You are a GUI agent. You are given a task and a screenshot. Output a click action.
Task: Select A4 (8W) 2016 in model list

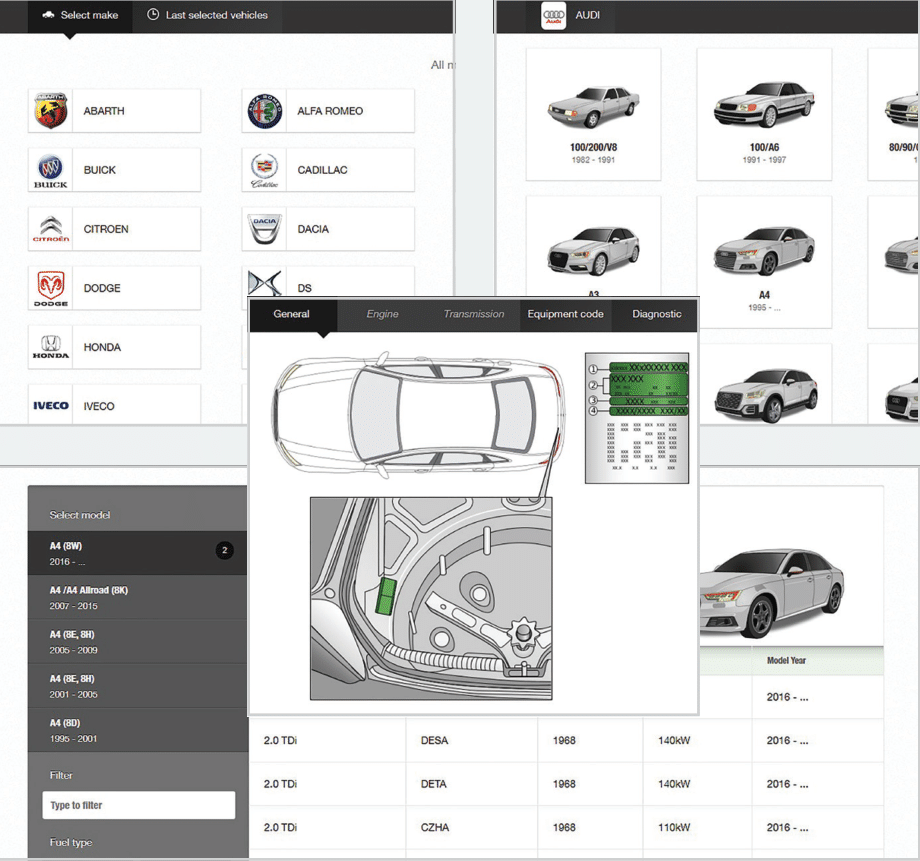coord(138,553)
